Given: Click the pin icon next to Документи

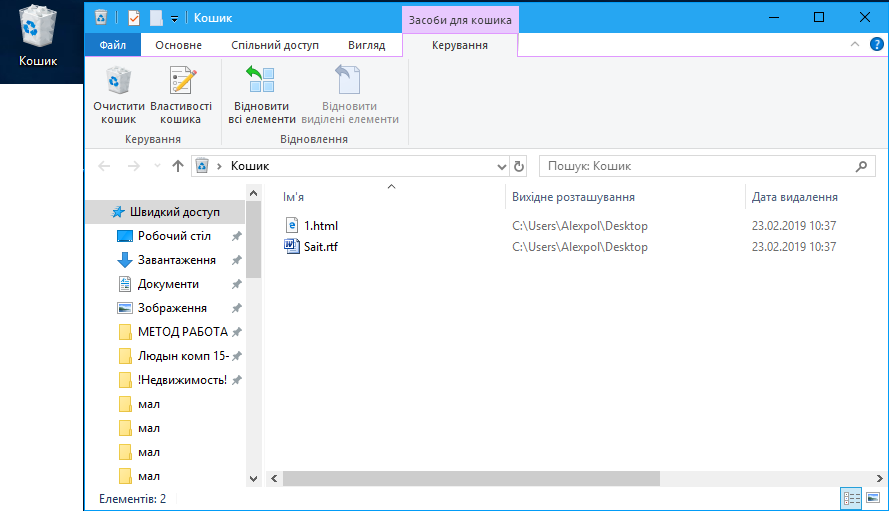Looking at the screenshot, I should point(237,284).
